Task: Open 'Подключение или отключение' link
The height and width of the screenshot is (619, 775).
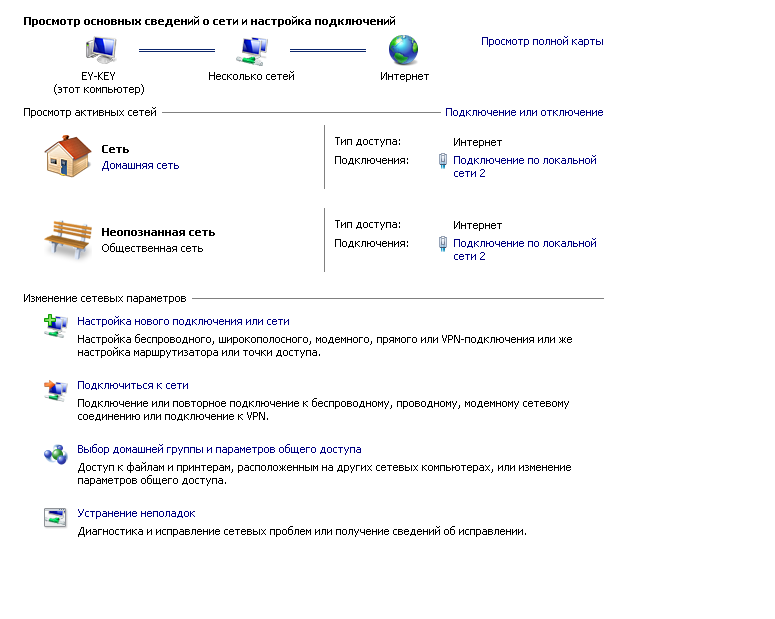Action: [x=524, y=112]
